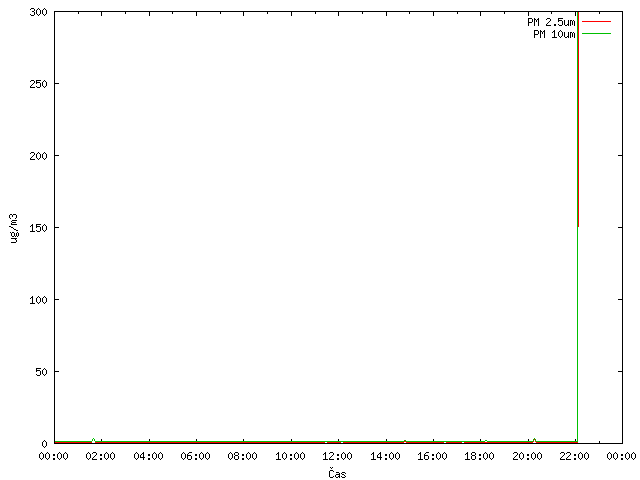The image size is (640, 480).
Task: Click the 20:00 time label
Action: click(x=527, y=456)
